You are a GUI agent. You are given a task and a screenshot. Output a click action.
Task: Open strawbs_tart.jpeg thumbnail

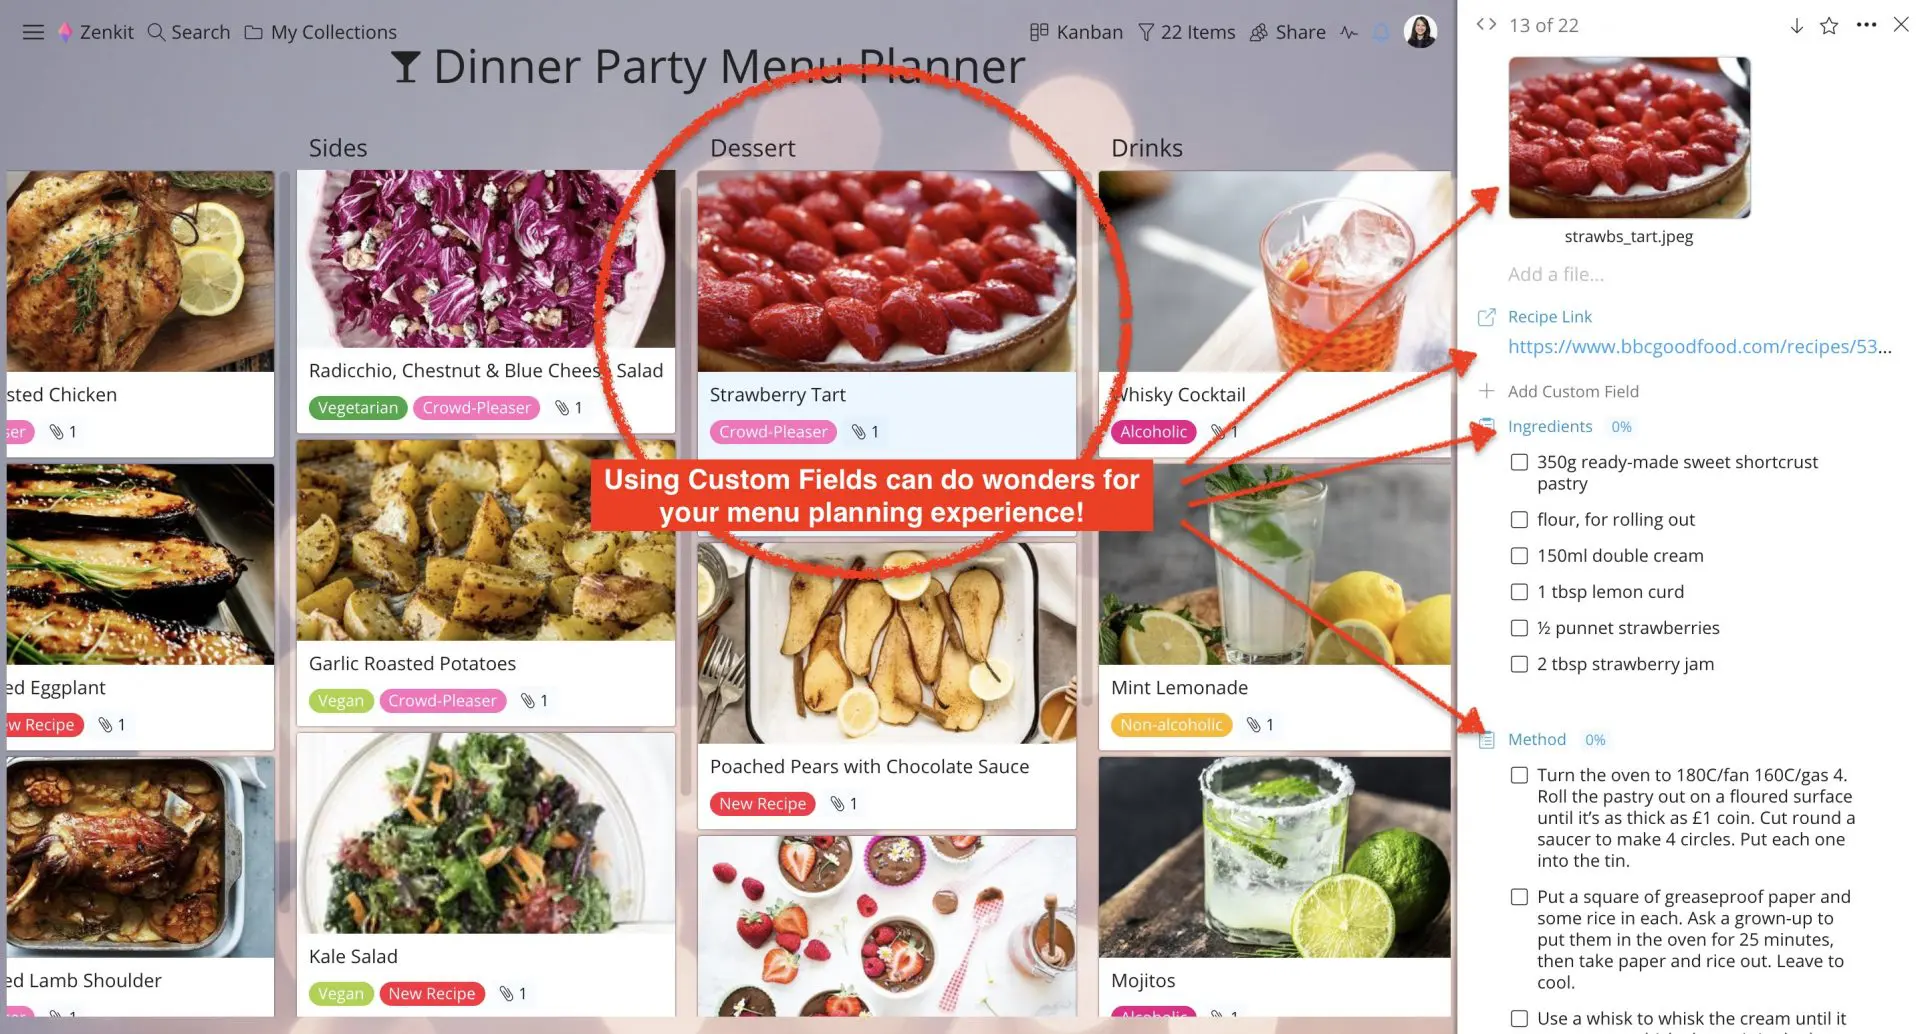click(1629, 137)
